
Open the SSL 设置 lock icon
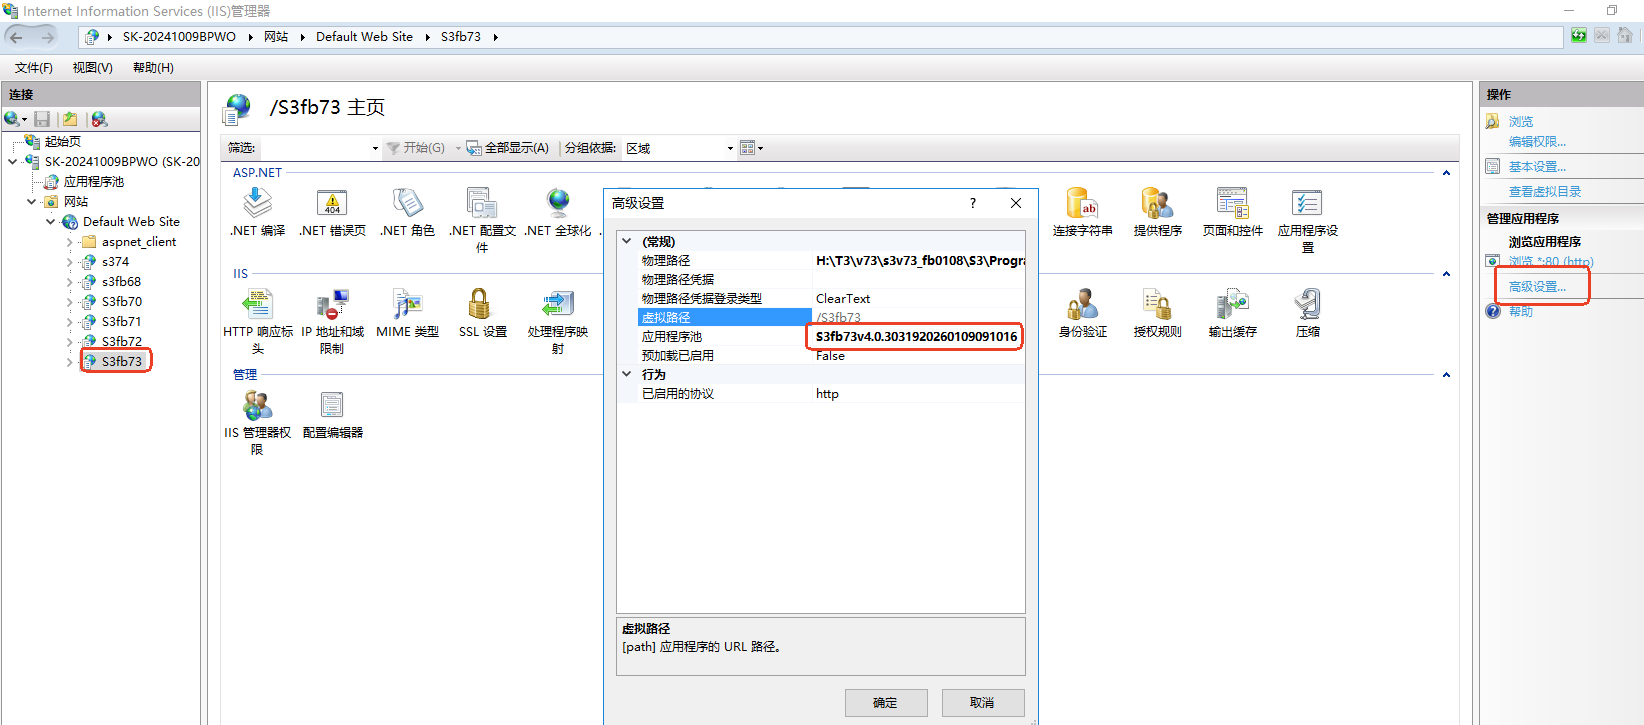(x=480, y=304)
